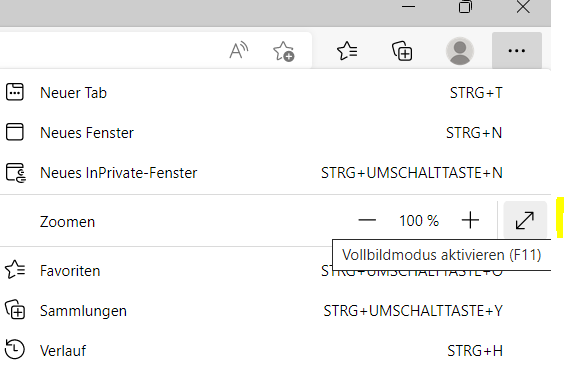
Task: Increase zoom with the plus button
Action: (470, 220)
